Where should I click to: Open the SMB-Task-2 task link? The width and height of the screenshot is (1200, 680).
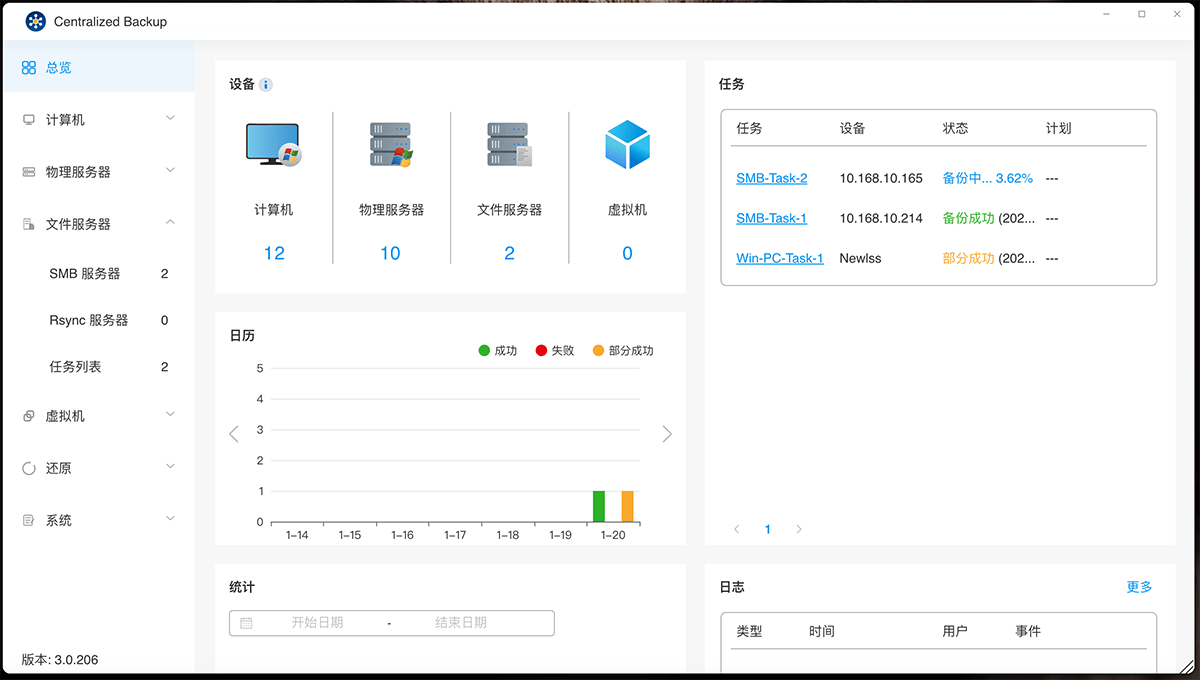(771, 178)
